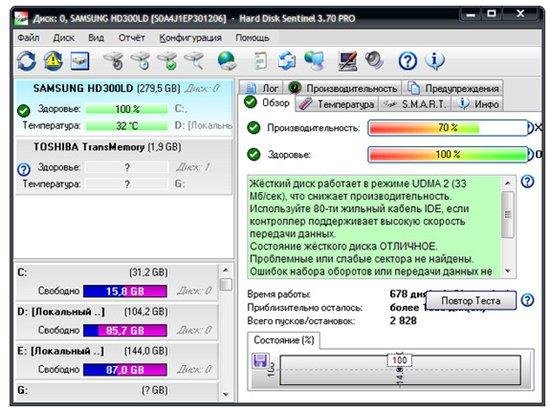The image size is (550, 410).
Task: Click help icon next to Повтор Теста
Action: tap(528, 300)
